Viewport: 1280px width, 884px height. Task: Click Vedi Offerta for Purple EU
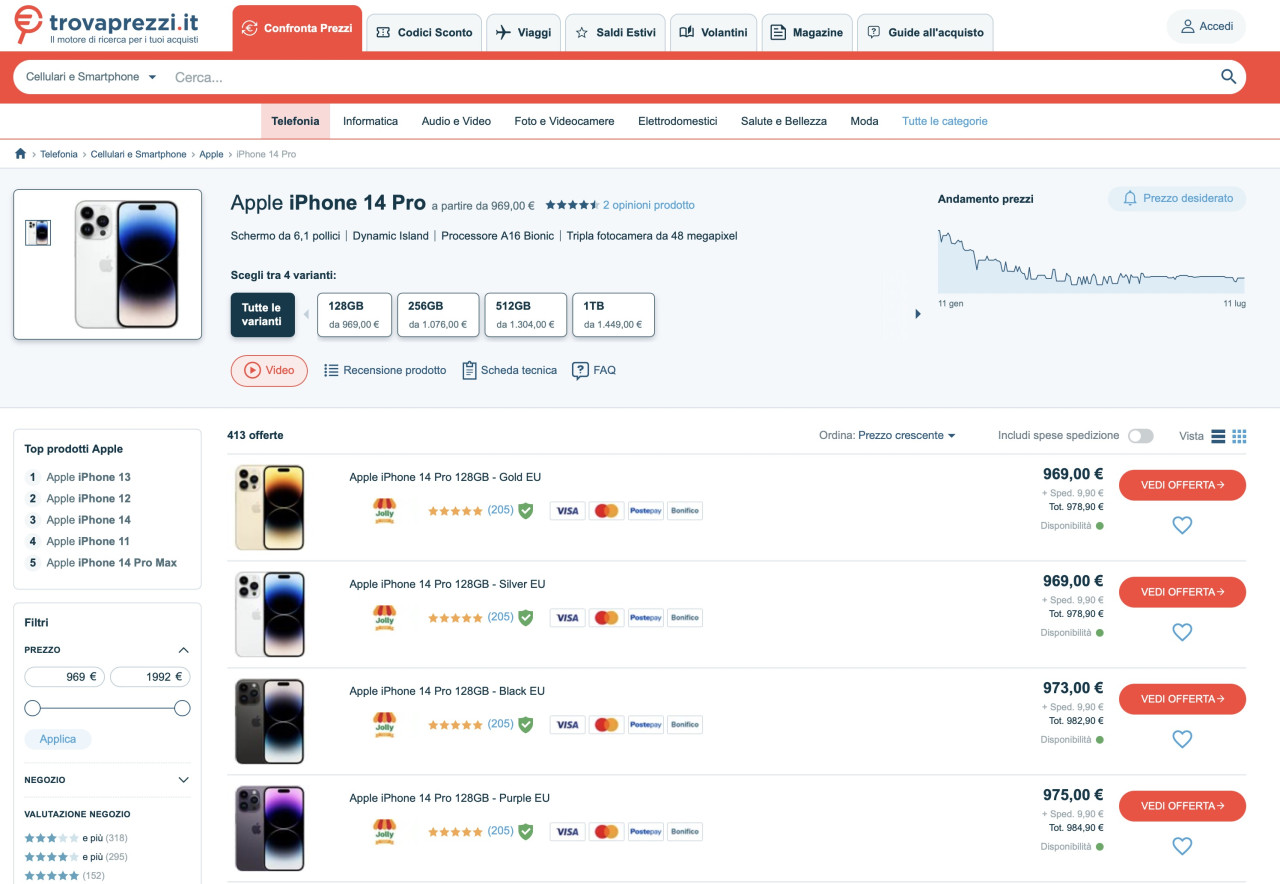coord(1182,806)
